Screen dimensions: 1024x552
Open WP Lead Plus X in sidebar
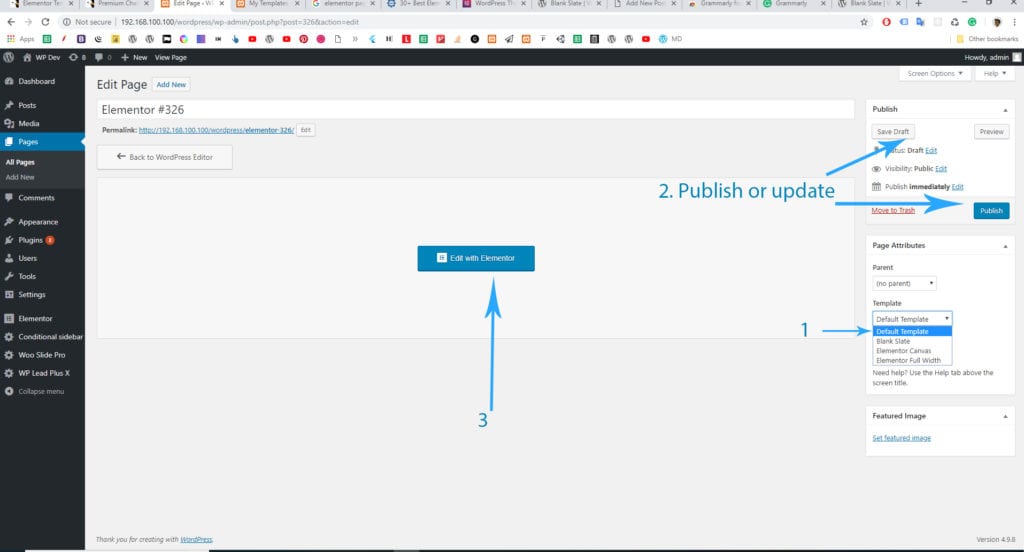click(42, 374)
